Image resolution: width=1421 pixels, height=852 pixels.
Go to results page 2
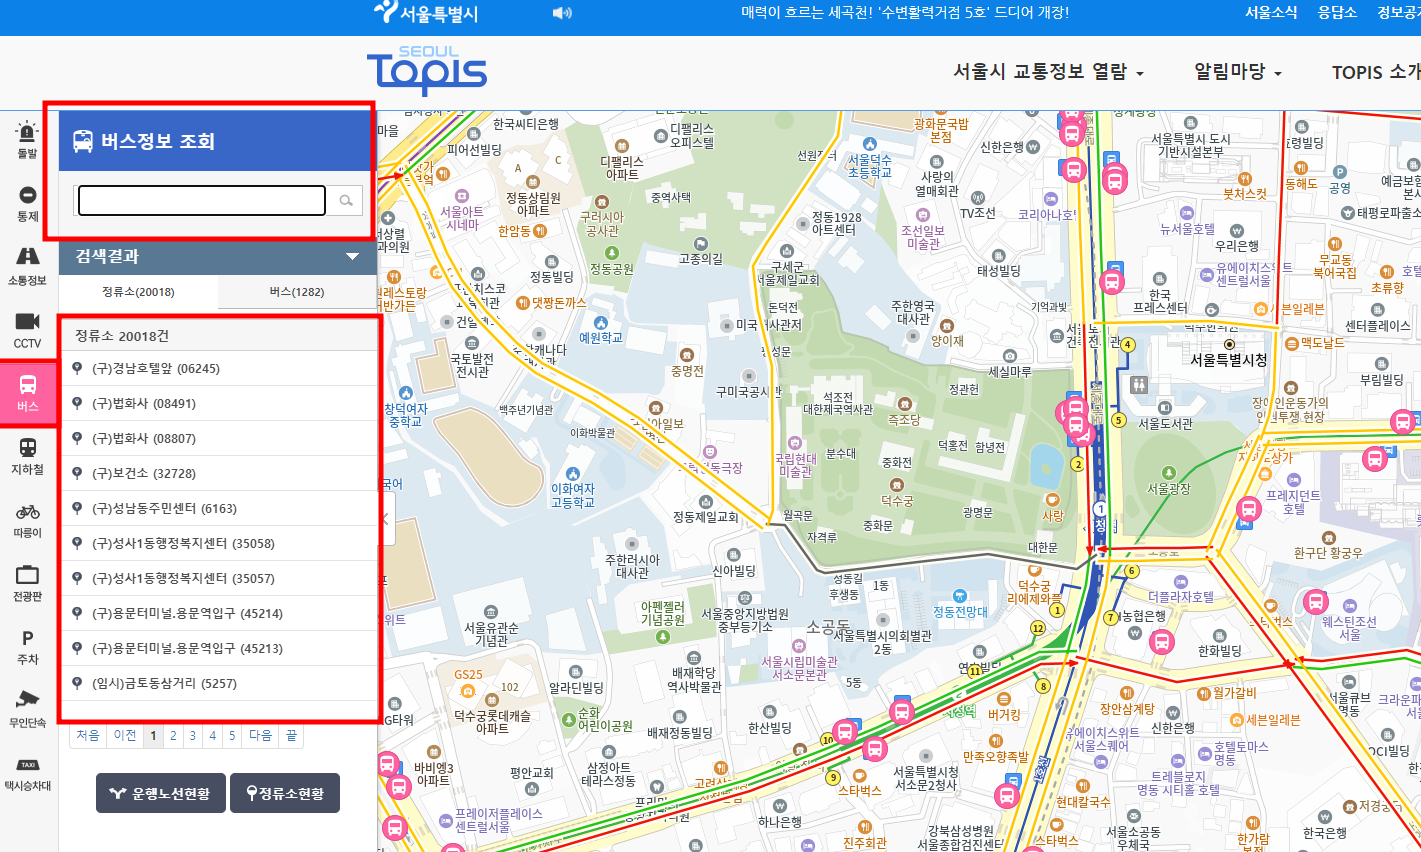173,735
